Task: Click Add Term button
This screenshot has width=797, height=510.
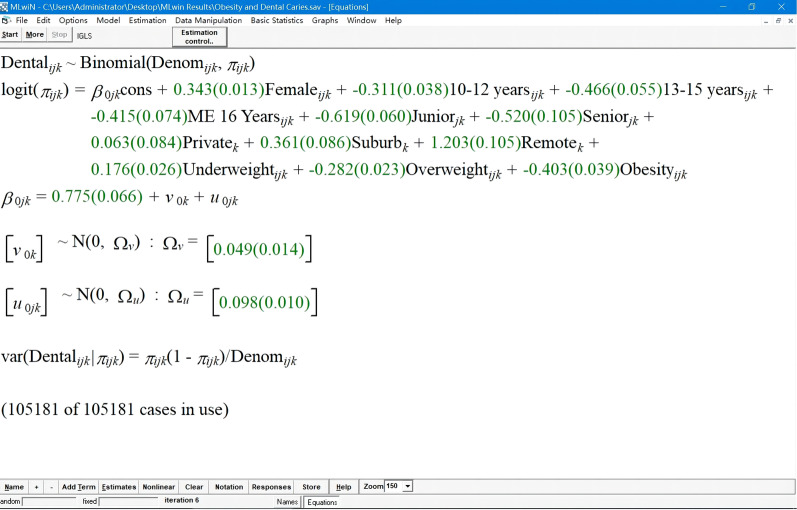Action: 79,487
